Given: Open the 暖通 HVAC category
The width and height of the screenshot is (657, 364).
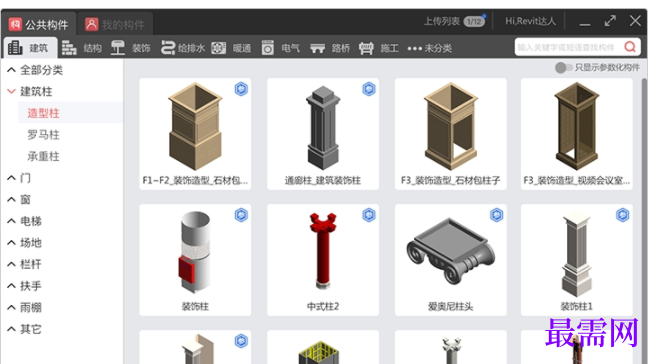Looking at the screenshot, I should (231, 48).
